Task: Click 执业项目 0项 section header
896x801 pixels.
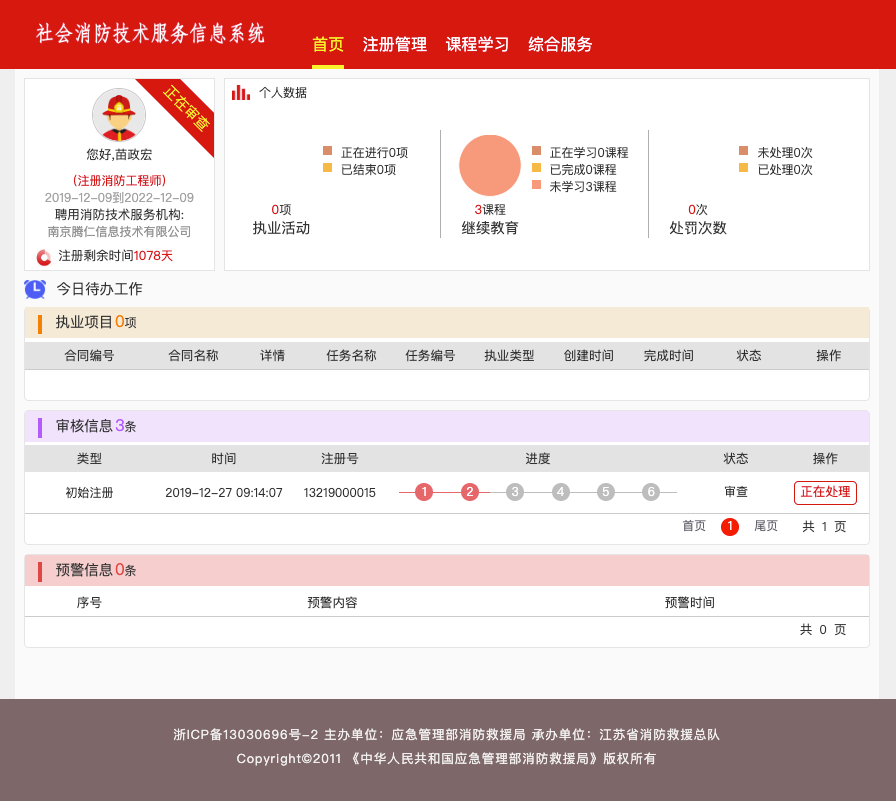Action: tap(447, 322)
